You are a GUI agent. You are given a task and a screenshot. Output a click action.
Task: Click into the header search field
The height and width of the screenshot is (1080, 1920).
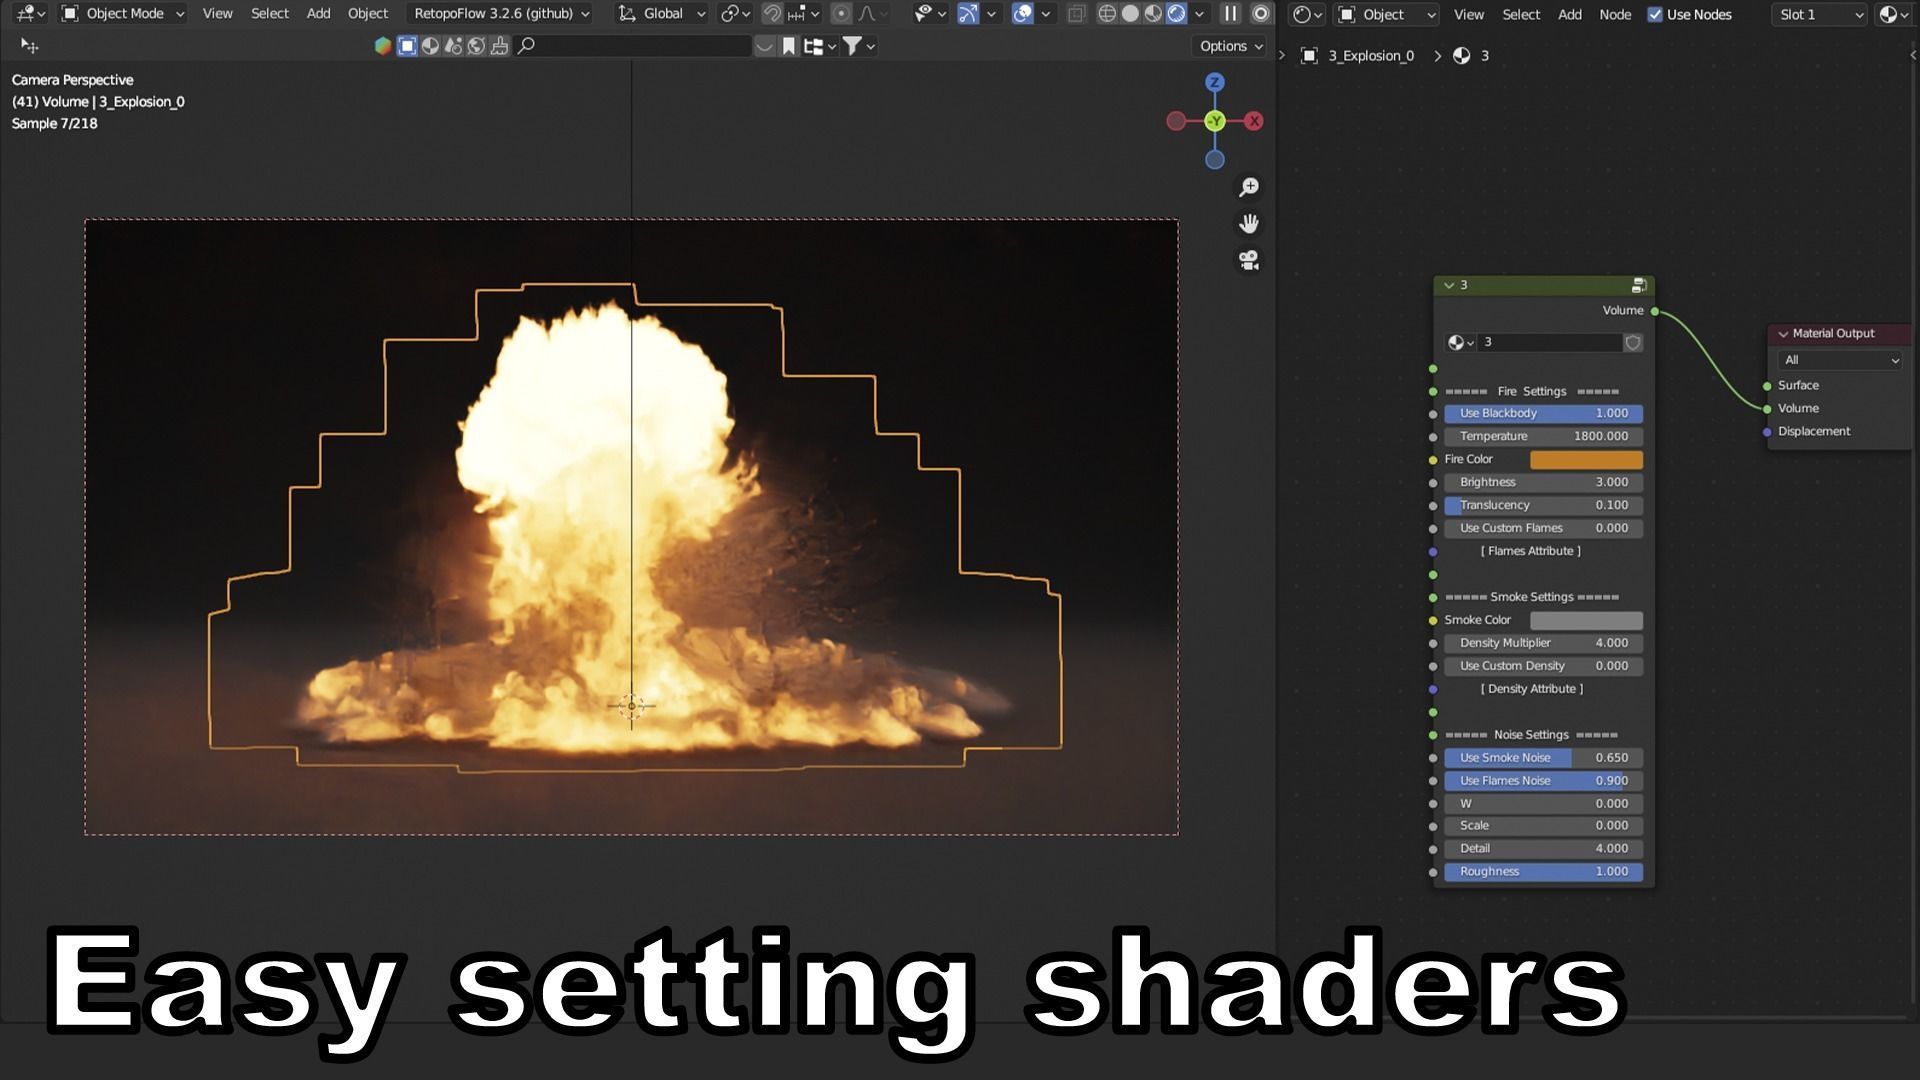pos(632,46)
